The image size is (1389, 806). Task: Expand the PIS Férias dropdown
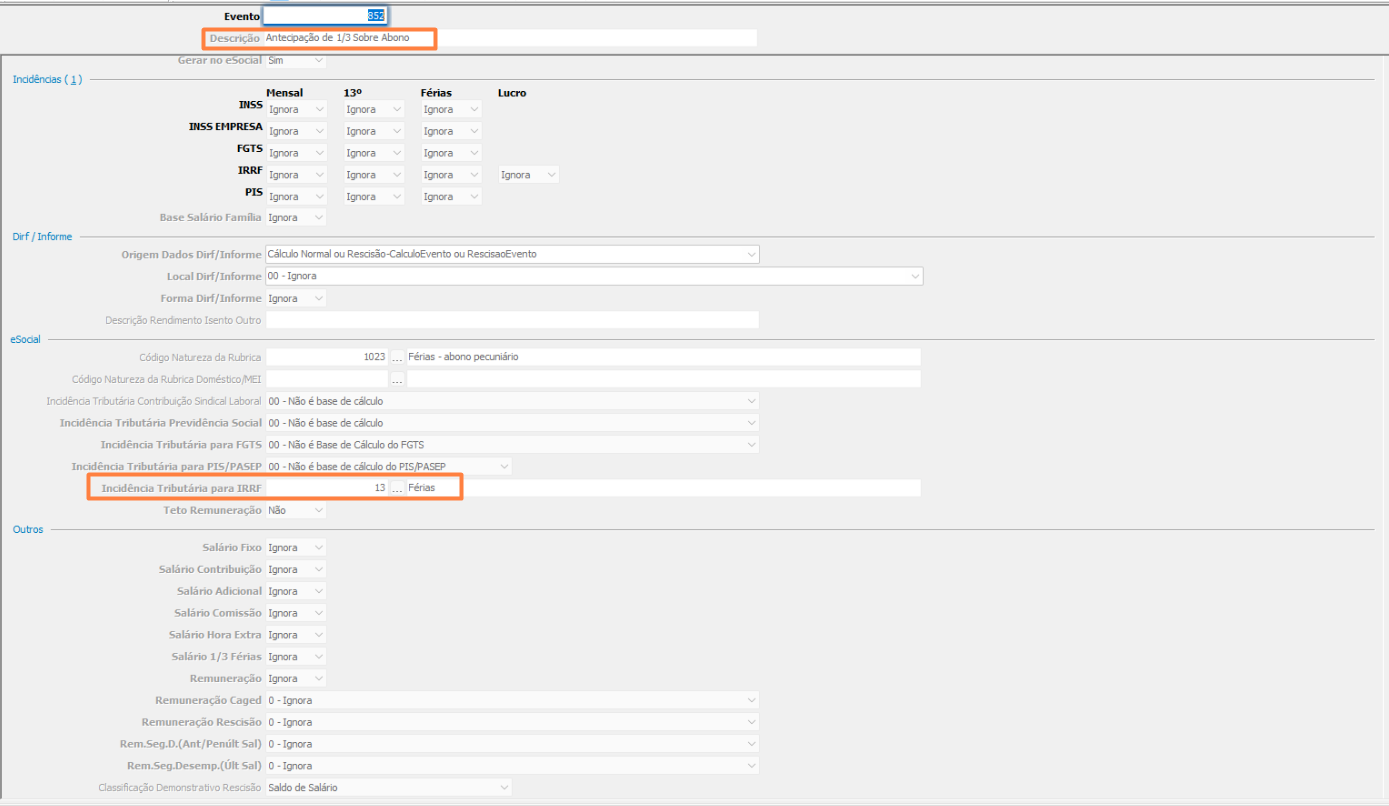[x=451, y=197]
